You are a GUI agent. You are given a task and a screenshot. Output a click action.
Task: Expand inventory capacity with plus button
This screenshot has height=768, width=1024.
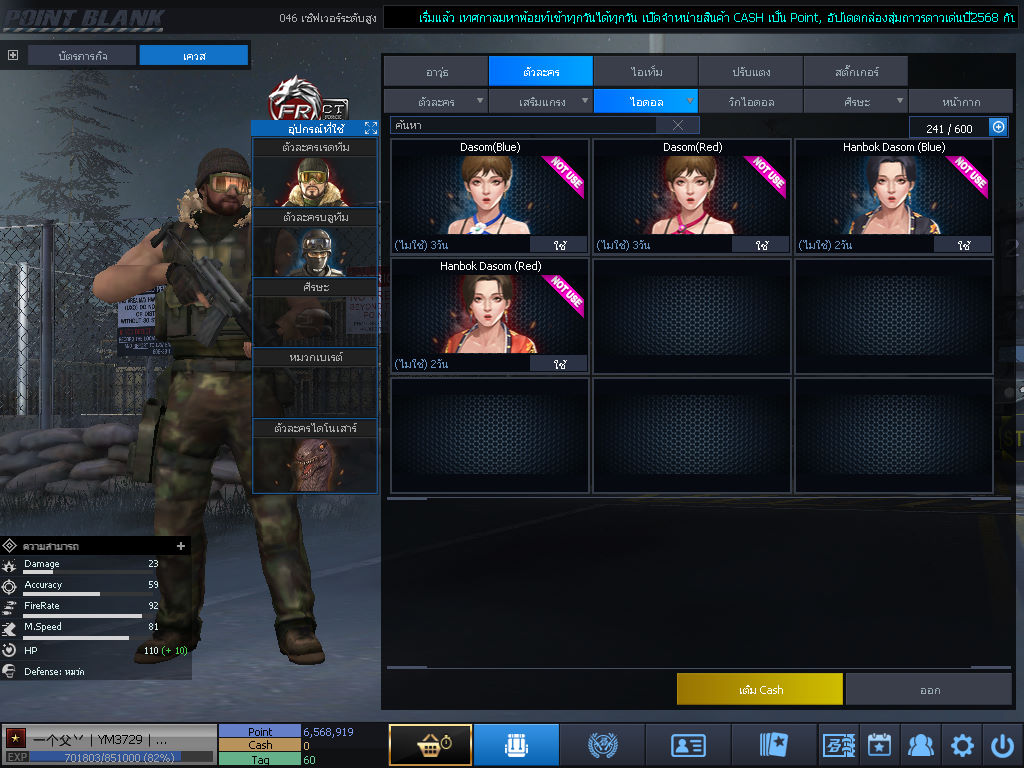pos(998,127)
